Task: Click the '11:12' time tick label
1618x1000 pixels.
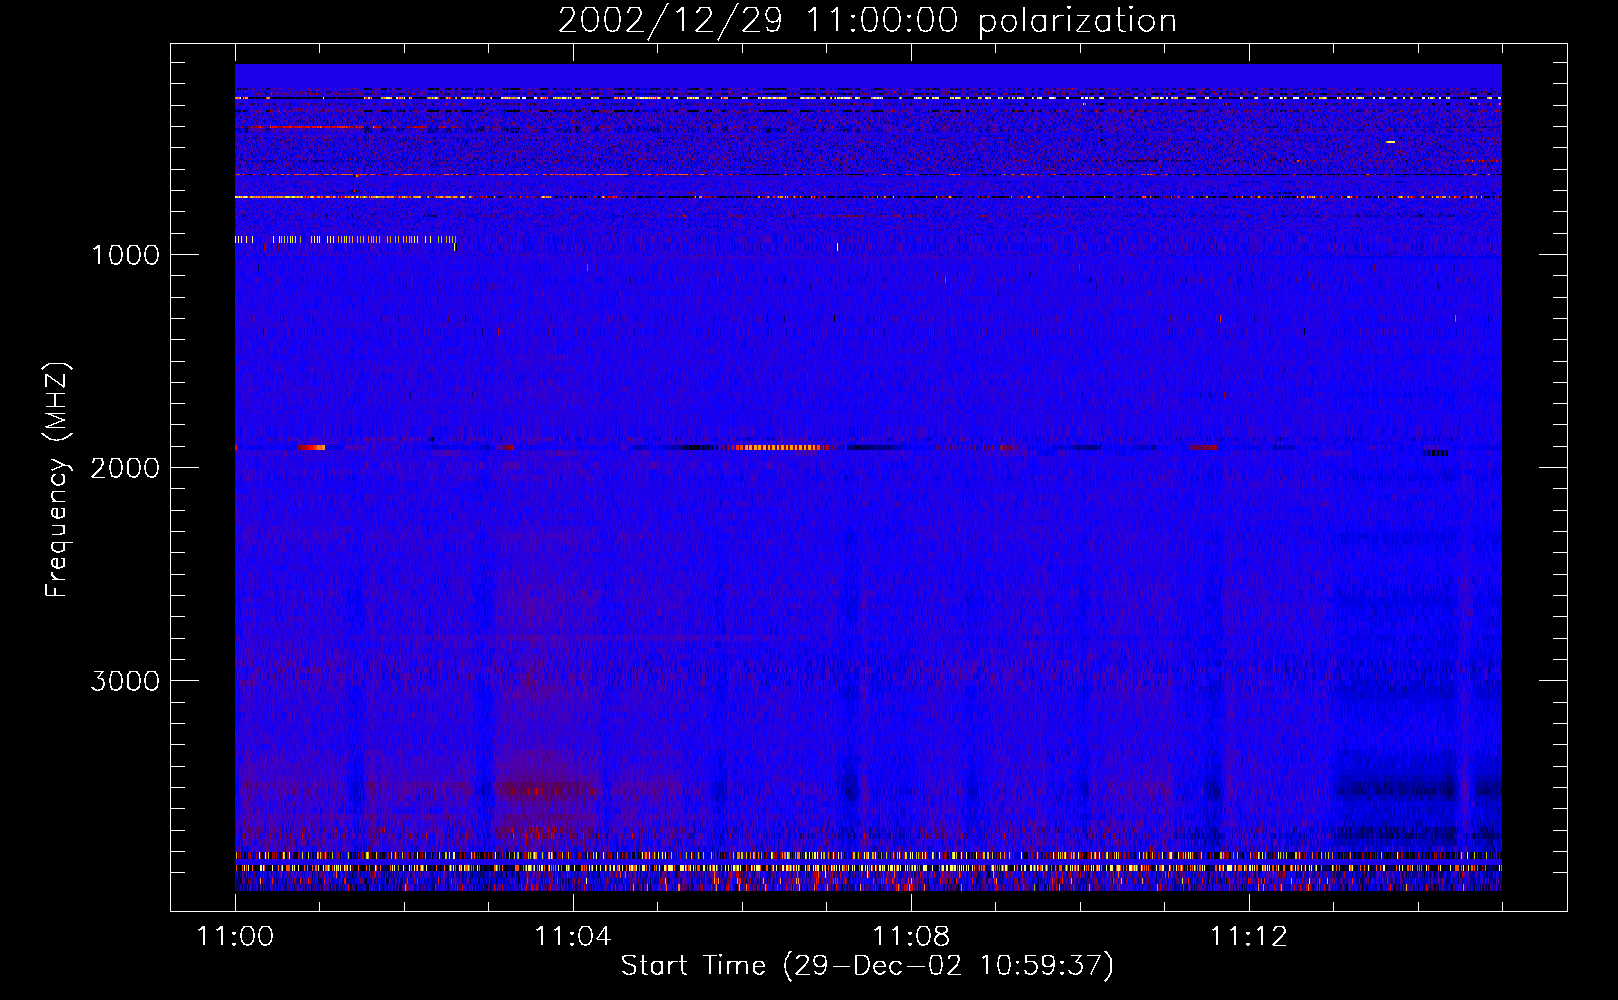Action: 1248,937
